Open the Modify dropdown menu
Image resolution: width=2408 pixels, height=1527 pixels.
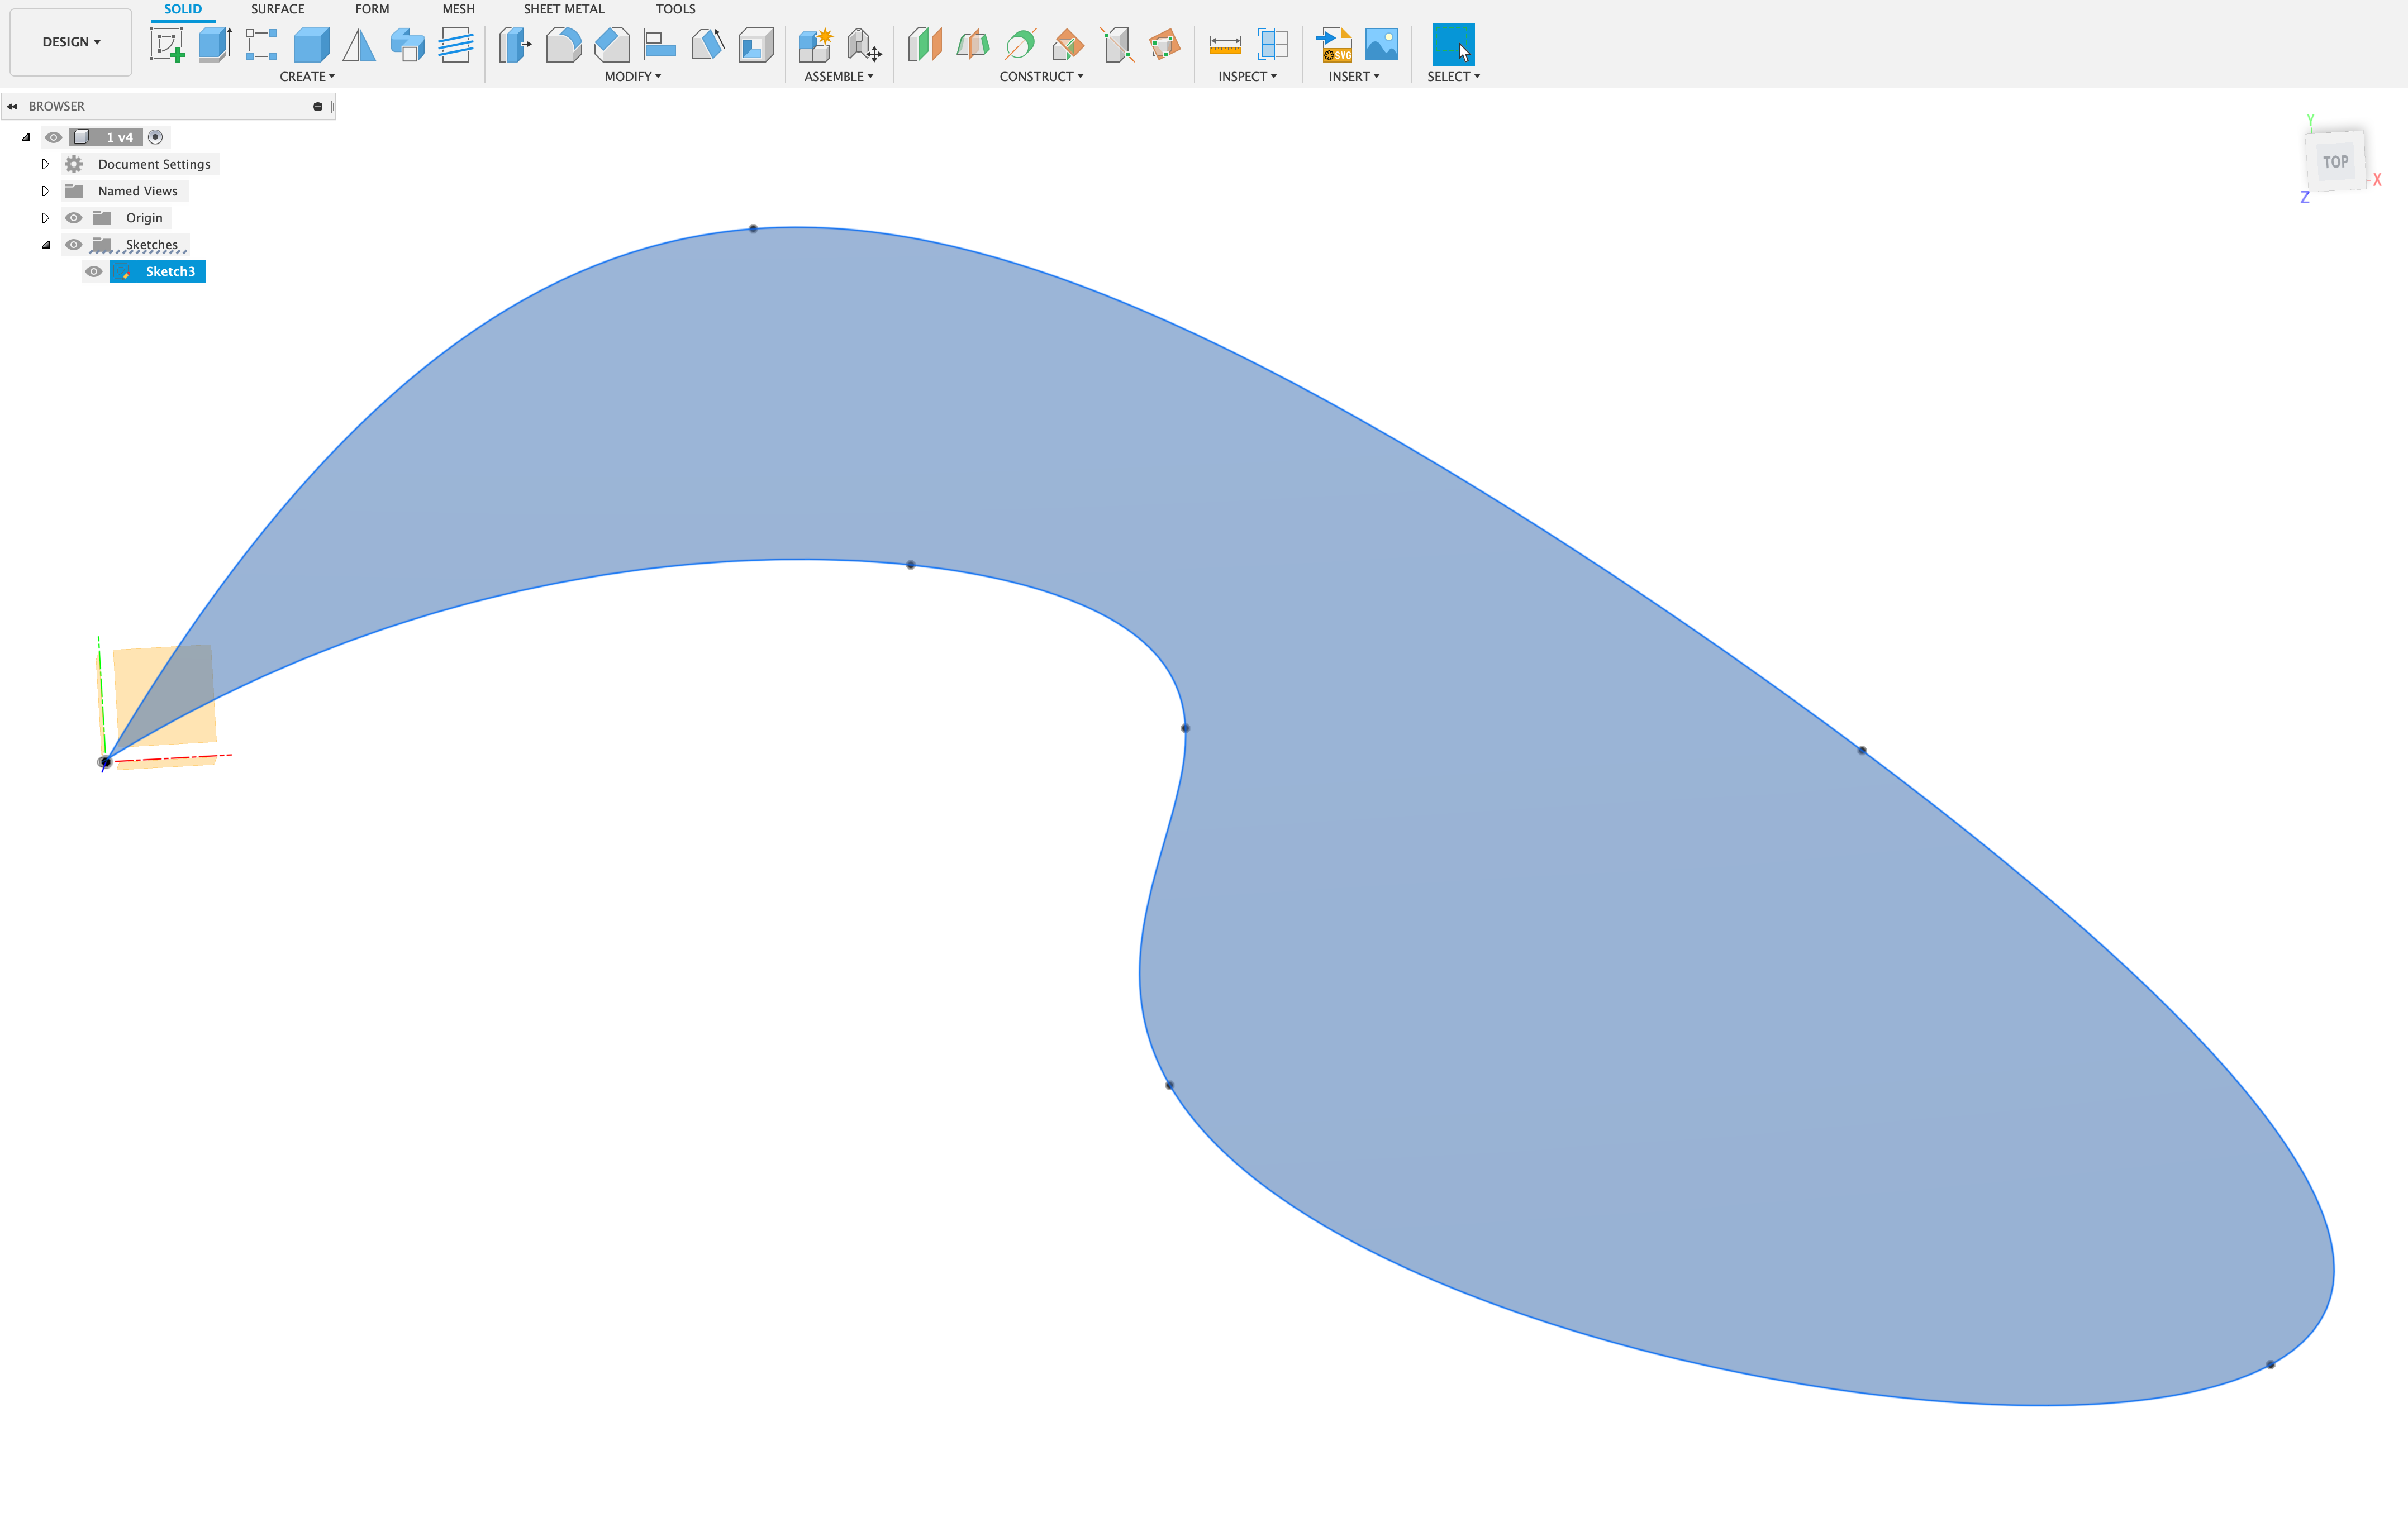[632, 76]
